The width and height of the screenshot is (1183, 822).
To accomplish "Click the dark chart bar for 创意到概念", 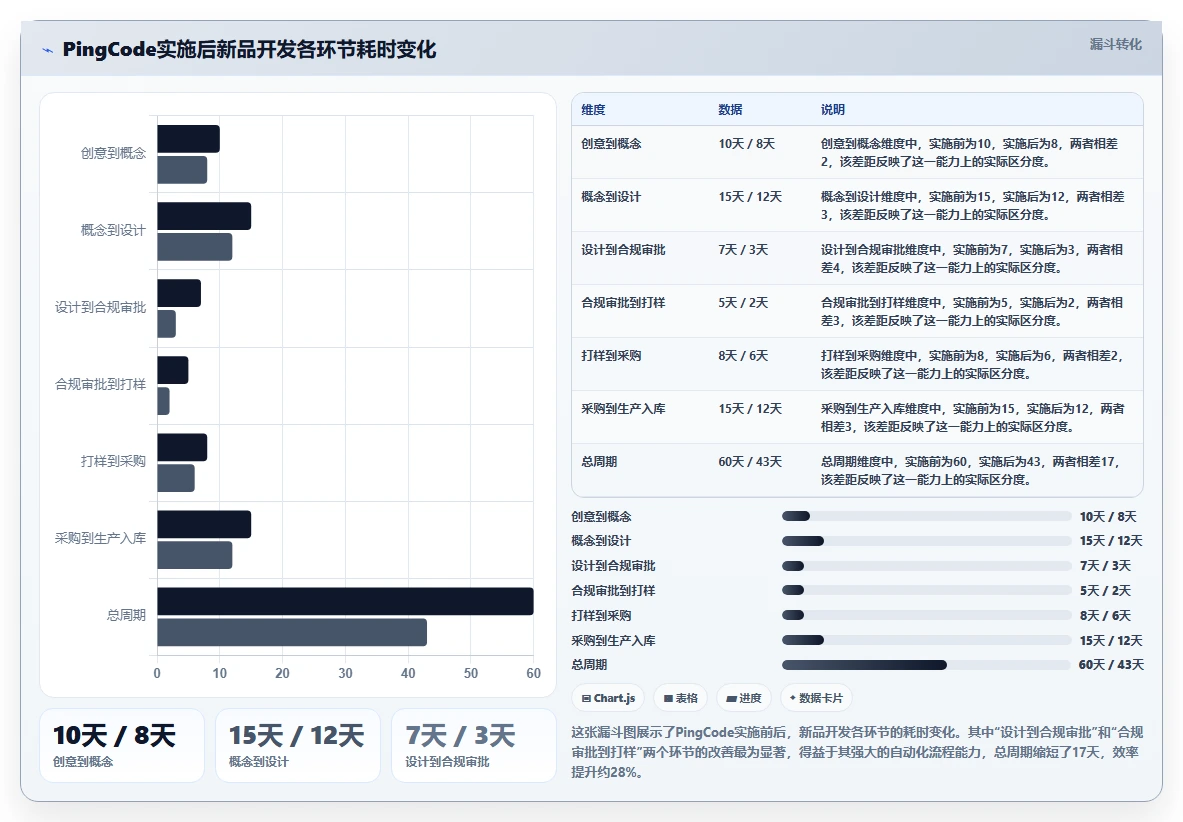I will coord(189,139).
